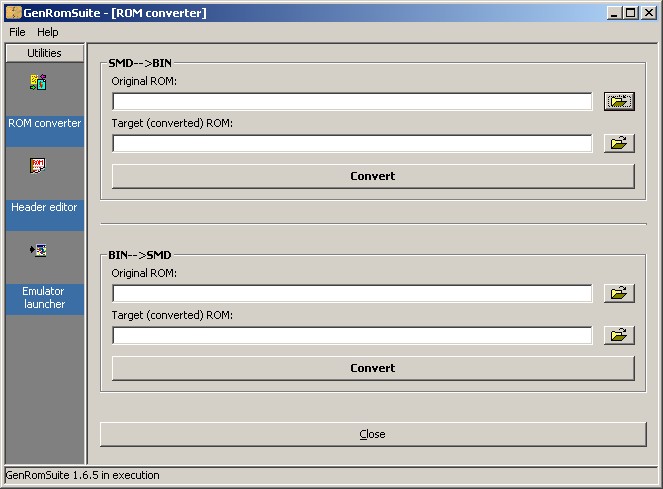663x489 pixels.
Task: Close the GenRomSuite window
Action: pyautogui.click(x=649, y=13)
